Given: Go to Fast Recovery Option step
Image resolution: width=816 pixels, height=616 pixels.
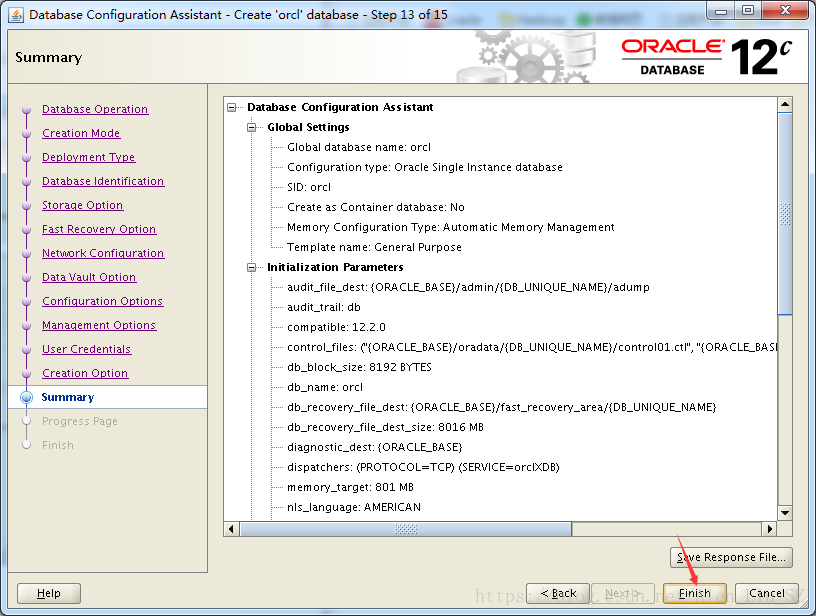Looking at the screenshot, I should pos(99,229).
